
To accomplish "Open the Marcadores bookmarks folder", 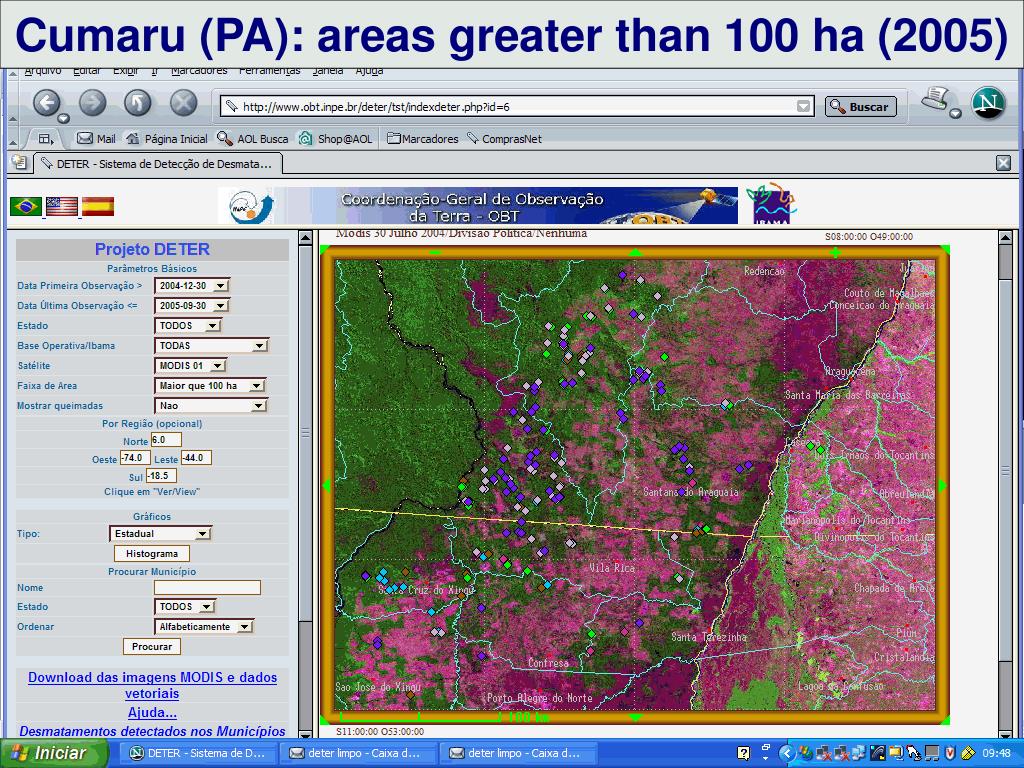I will point(423,138).
